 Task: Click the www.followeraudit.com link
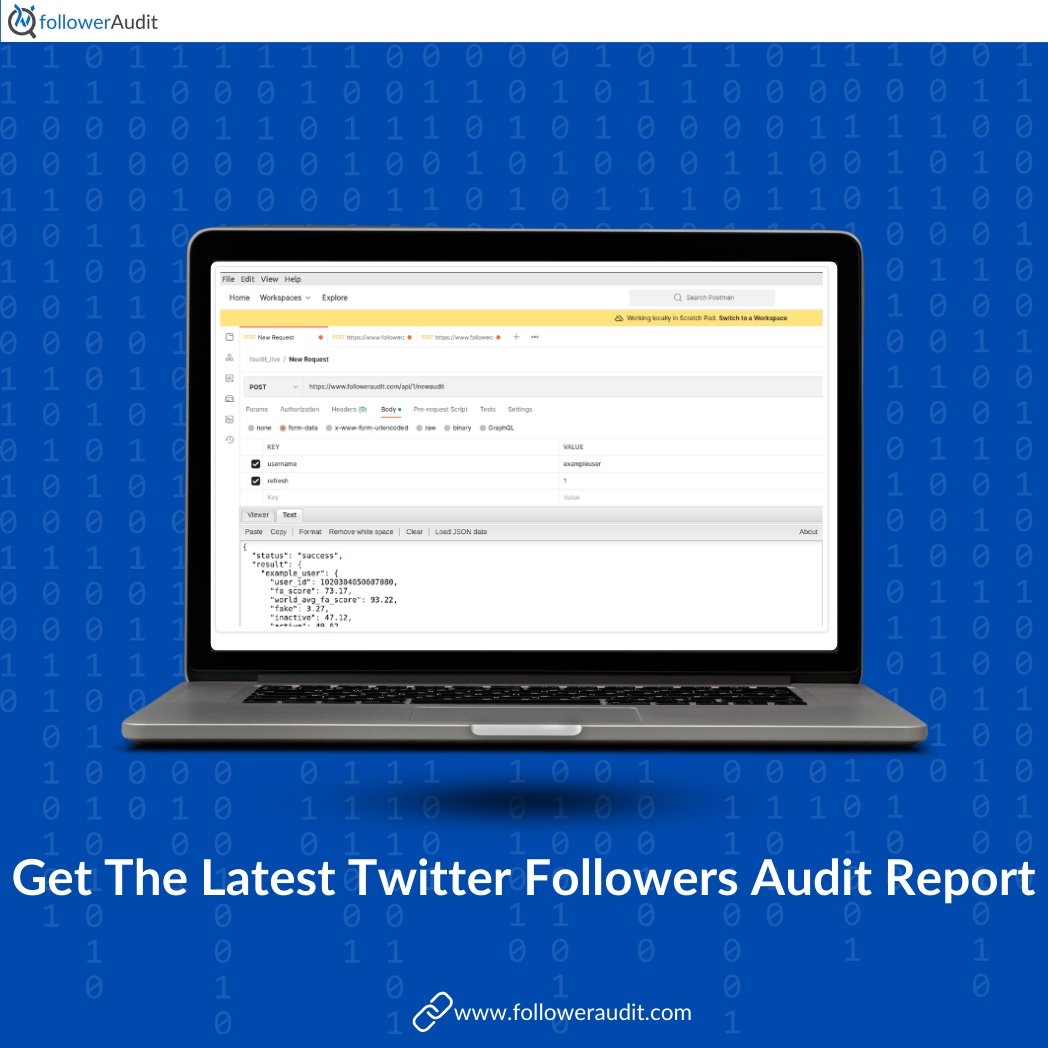pyautogui.click(x=572, y=1012)
